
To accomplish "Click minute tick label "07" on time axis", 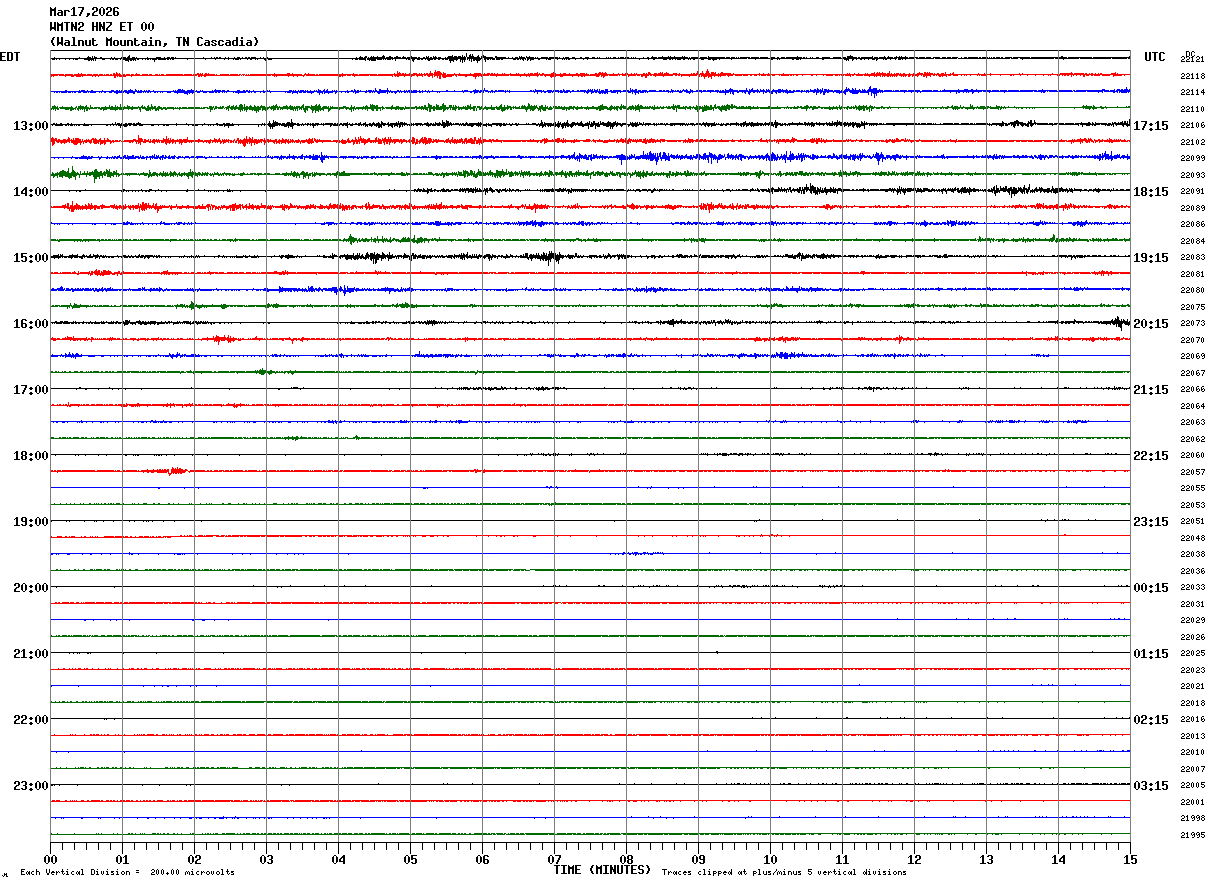I will coord(554,860).
